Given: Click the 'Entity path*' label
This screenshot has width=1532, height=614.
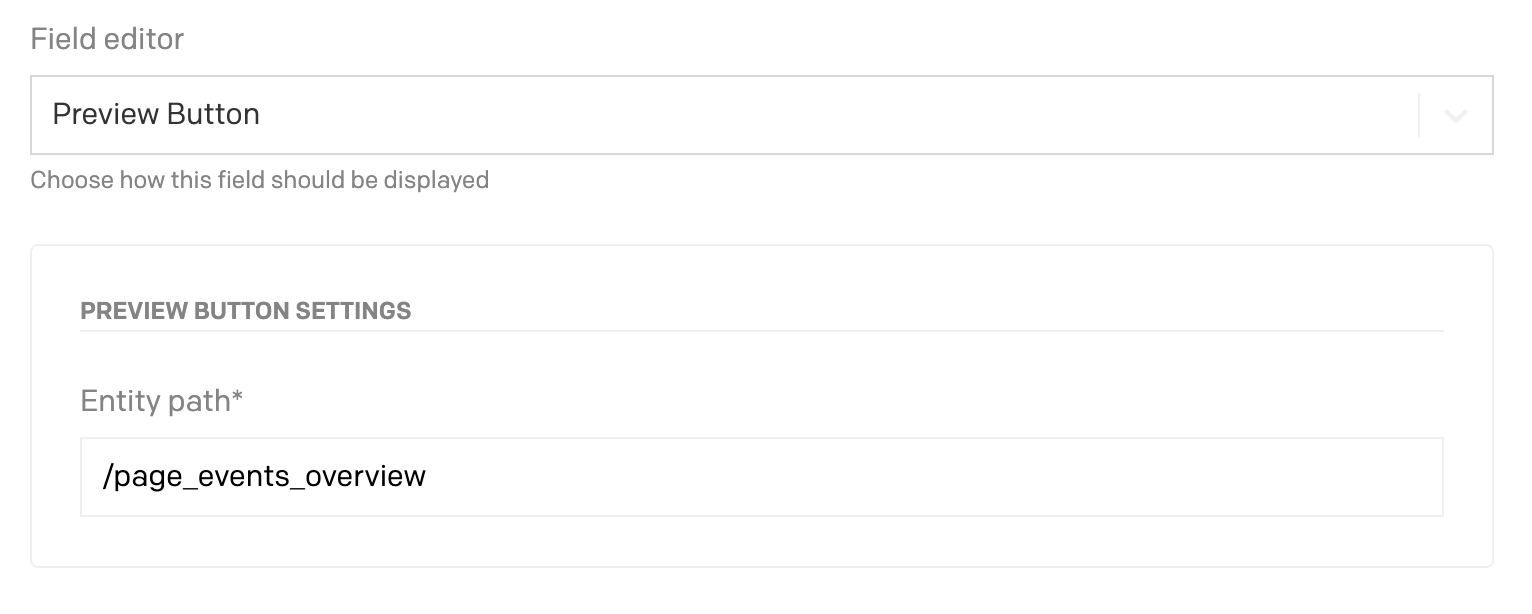Looking at the screenshot, I should 155,401.
